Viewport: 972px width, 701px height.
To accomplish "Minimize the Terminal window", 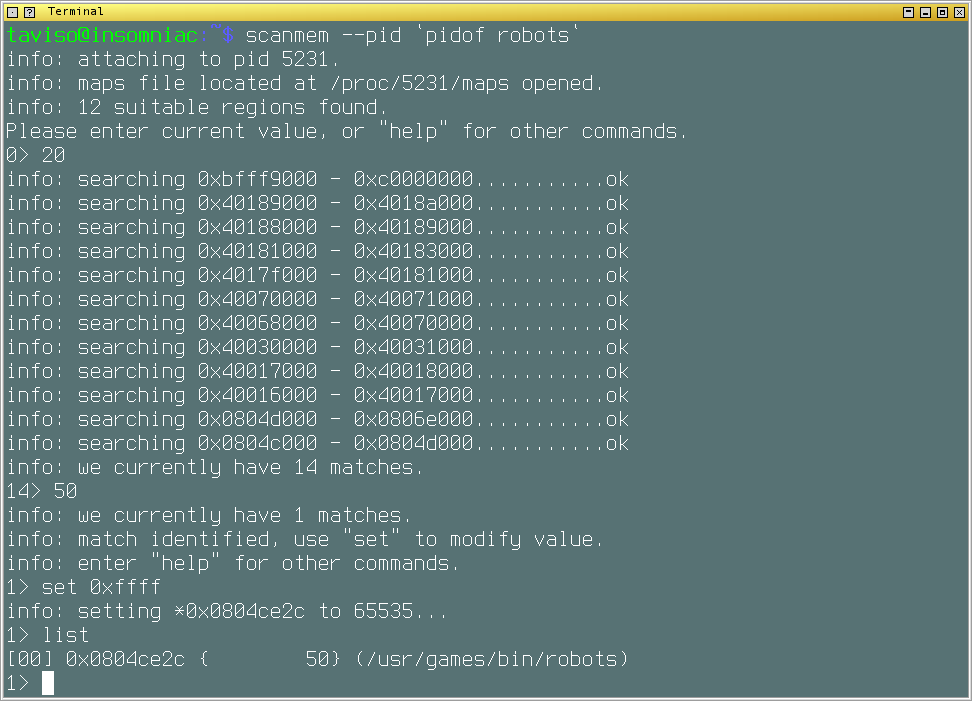I will click(925, 11).
